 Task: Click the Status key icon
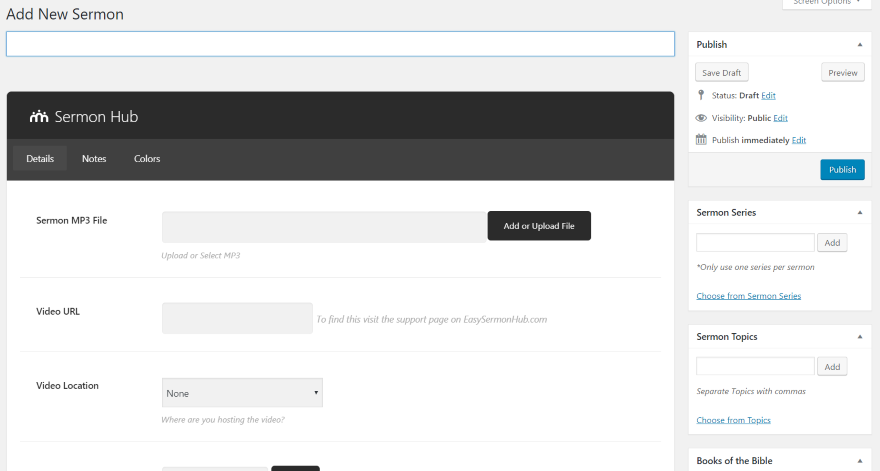(700, 95)
